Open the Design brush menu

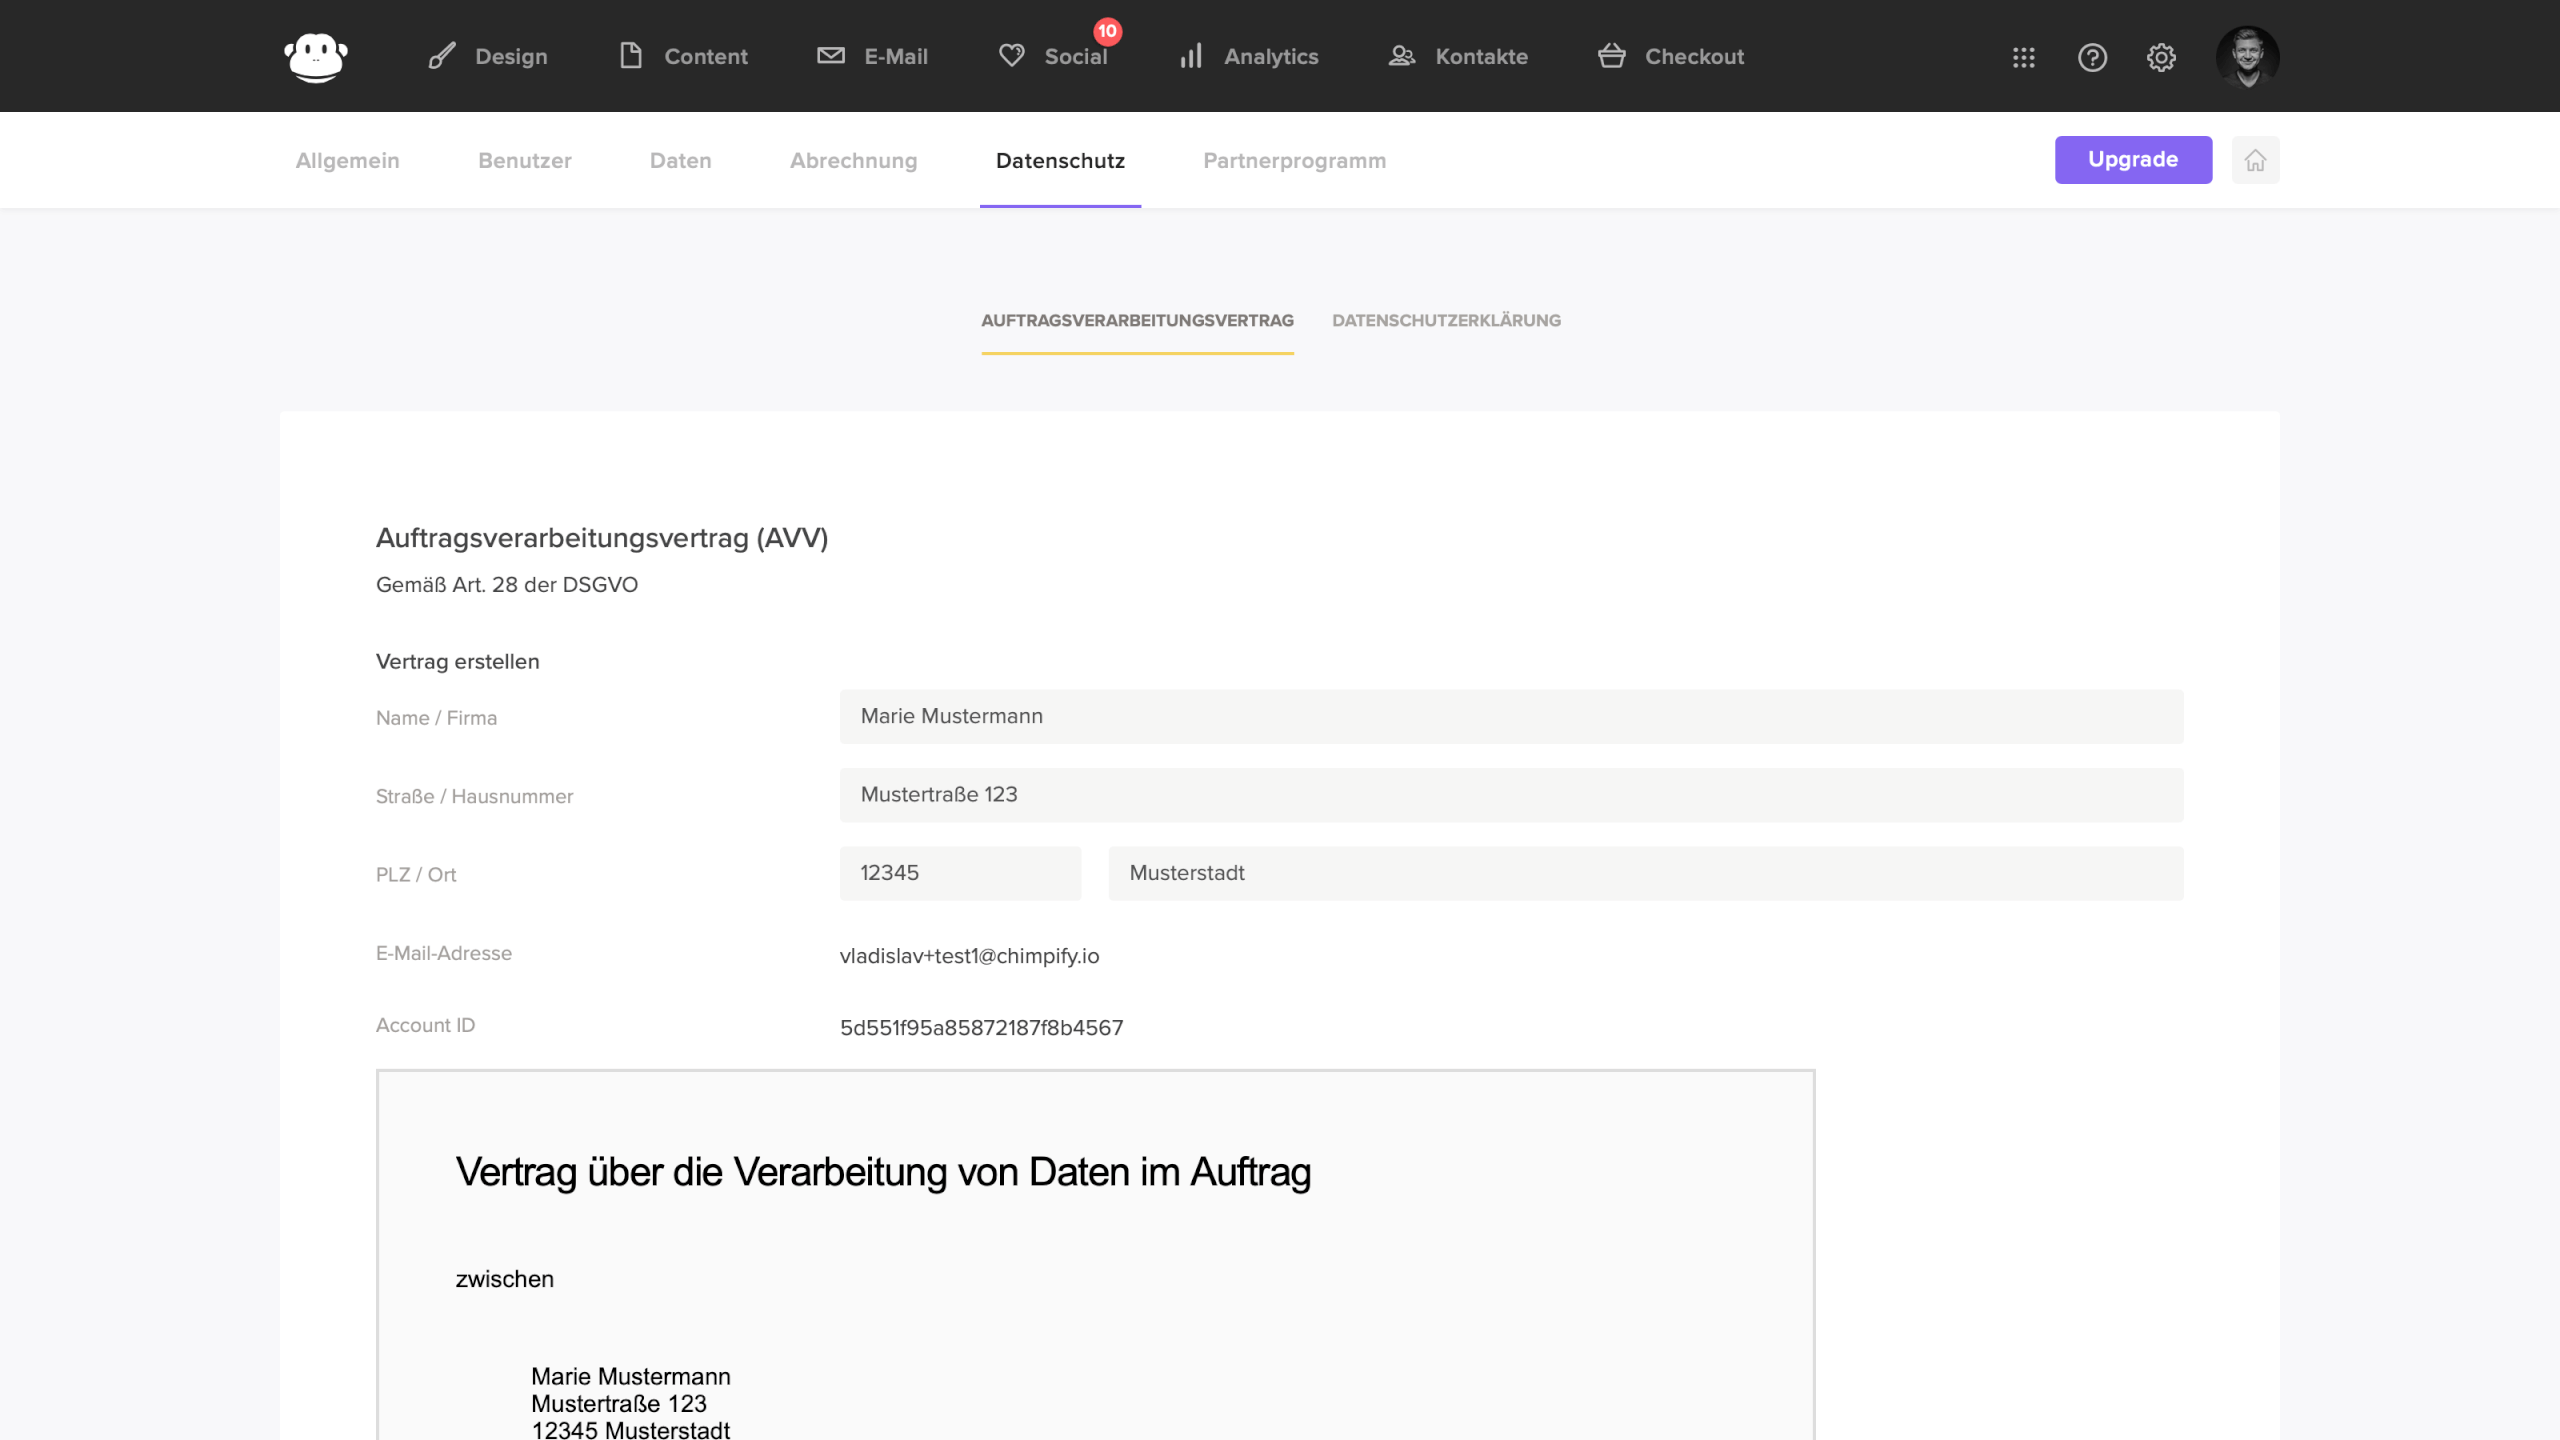(x=488, y=57)
